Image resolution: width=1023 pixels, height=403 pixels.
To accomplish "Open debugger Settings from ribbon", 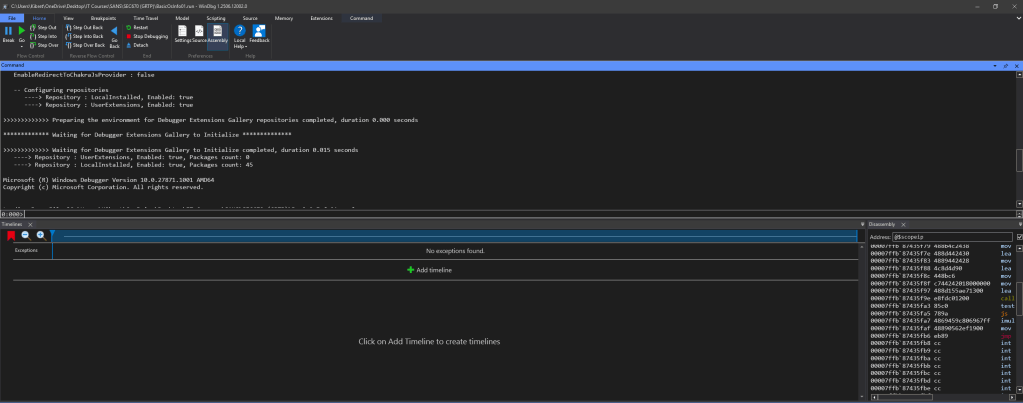I will [x=182, y=35].
